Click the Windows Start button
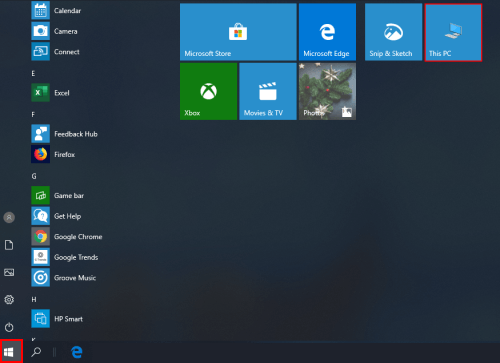Screen dimensions: 500x363 [x=11, y=351]
